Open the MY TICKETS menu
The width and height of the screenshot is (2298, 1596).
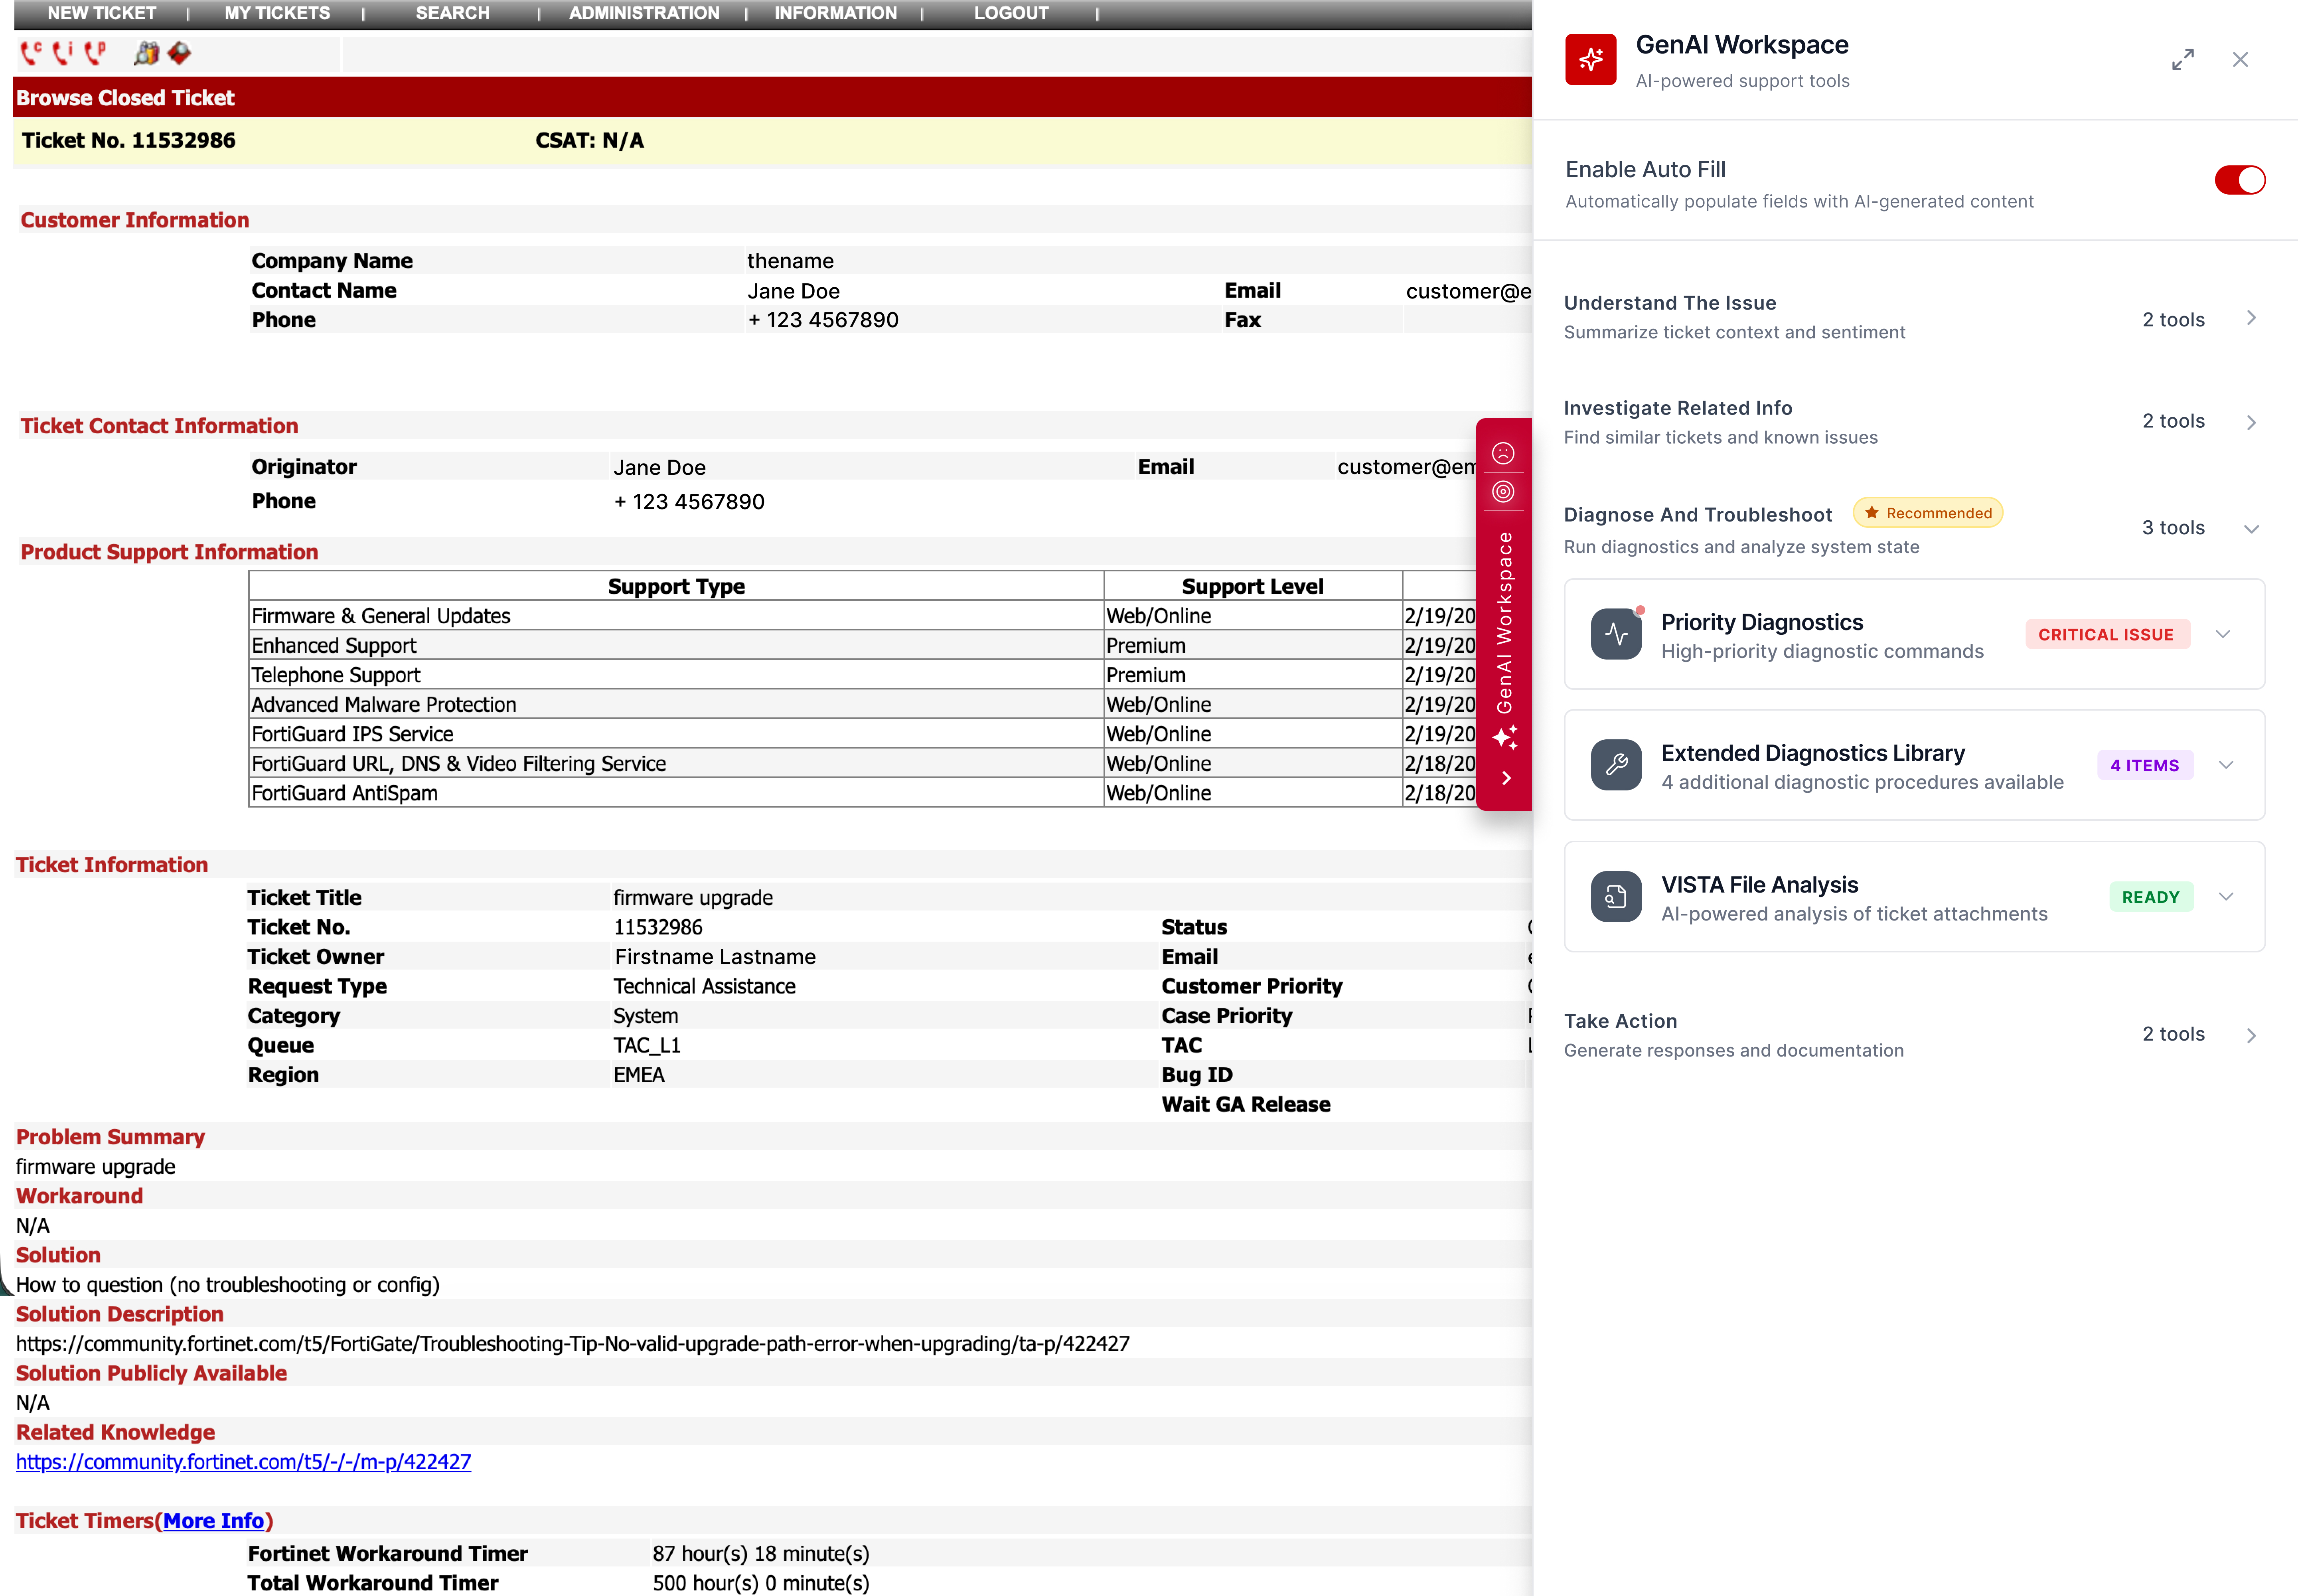click(x=277, y=13)
